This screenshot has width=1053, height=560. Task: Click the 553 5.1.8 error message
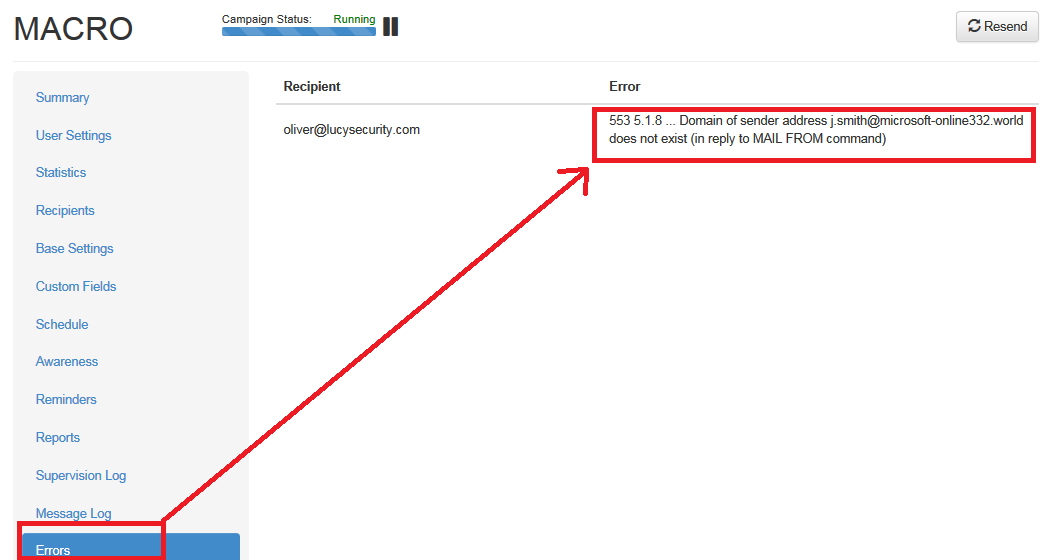816,130
